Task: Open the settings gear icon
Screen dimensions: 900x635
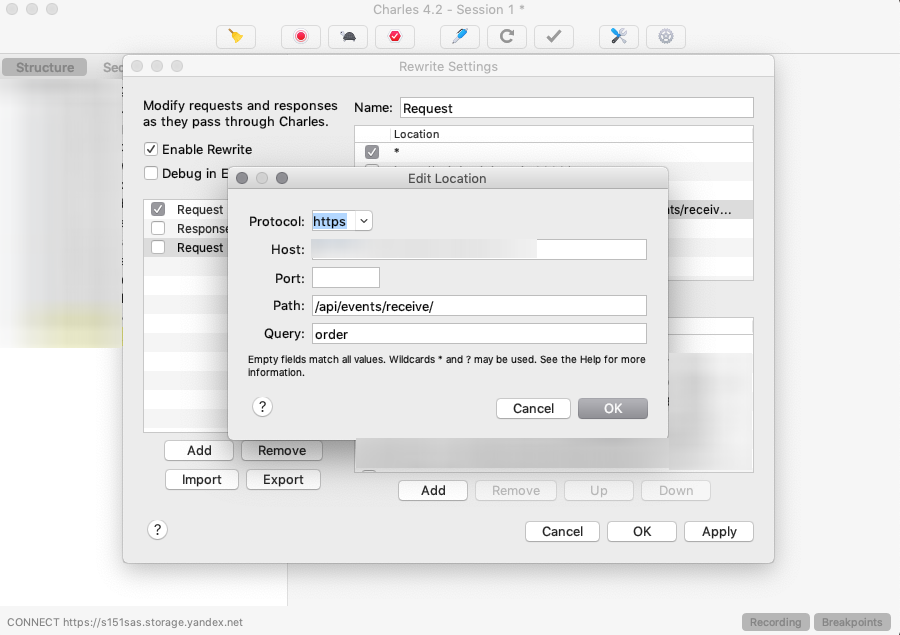Action: point(666,37)
